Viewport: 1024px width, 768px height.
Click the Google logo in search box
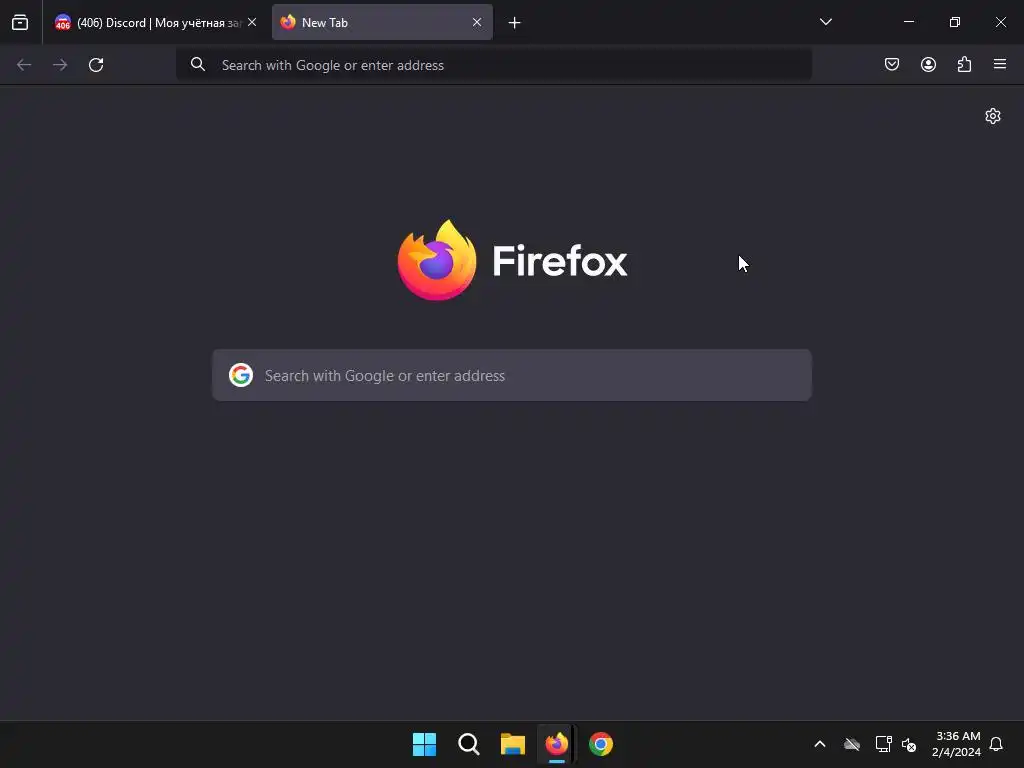click(x=241, y=376)
